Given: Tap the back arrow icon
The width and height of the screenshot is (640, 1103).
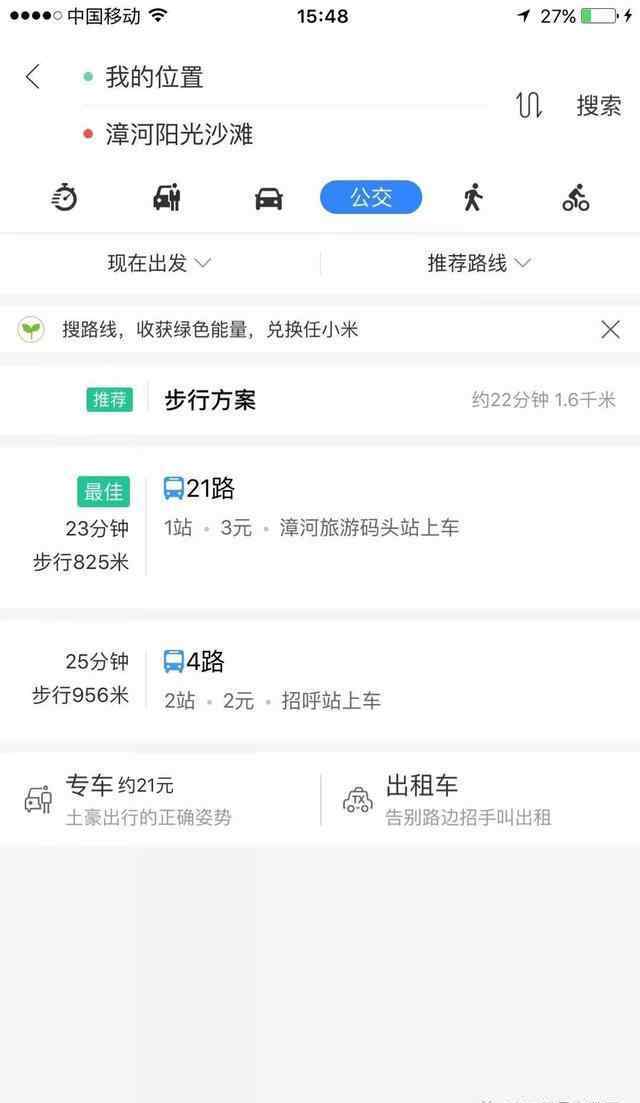Looking at the screenshot, I should point(33,76).
